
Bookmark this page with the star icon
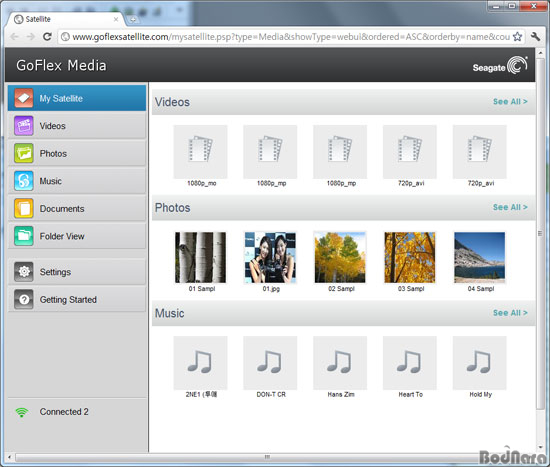coord(517,36)
